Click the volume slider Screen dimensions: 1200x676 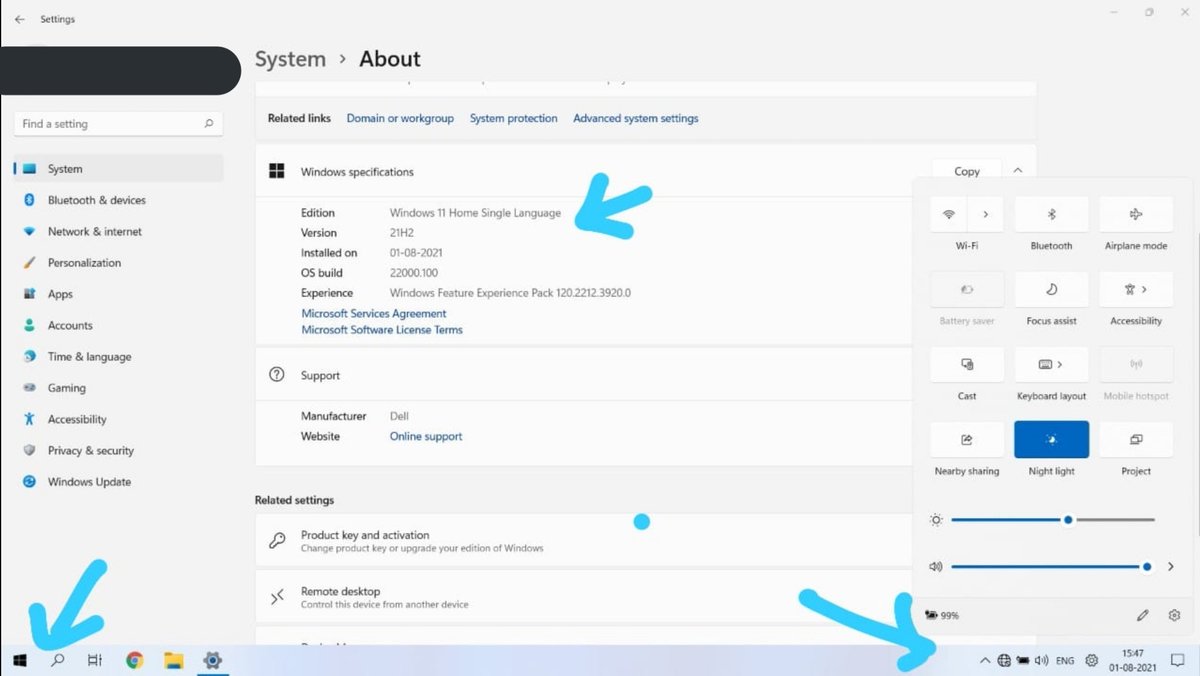click(x=1050, y=566)
